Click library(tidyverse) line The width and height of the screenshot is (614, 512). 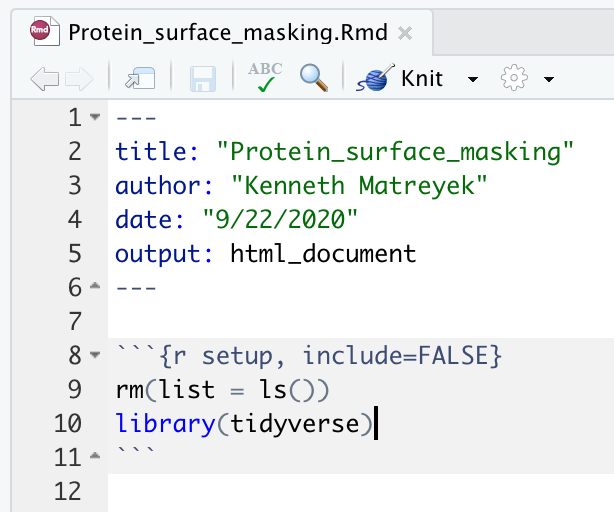coord(244,424)
